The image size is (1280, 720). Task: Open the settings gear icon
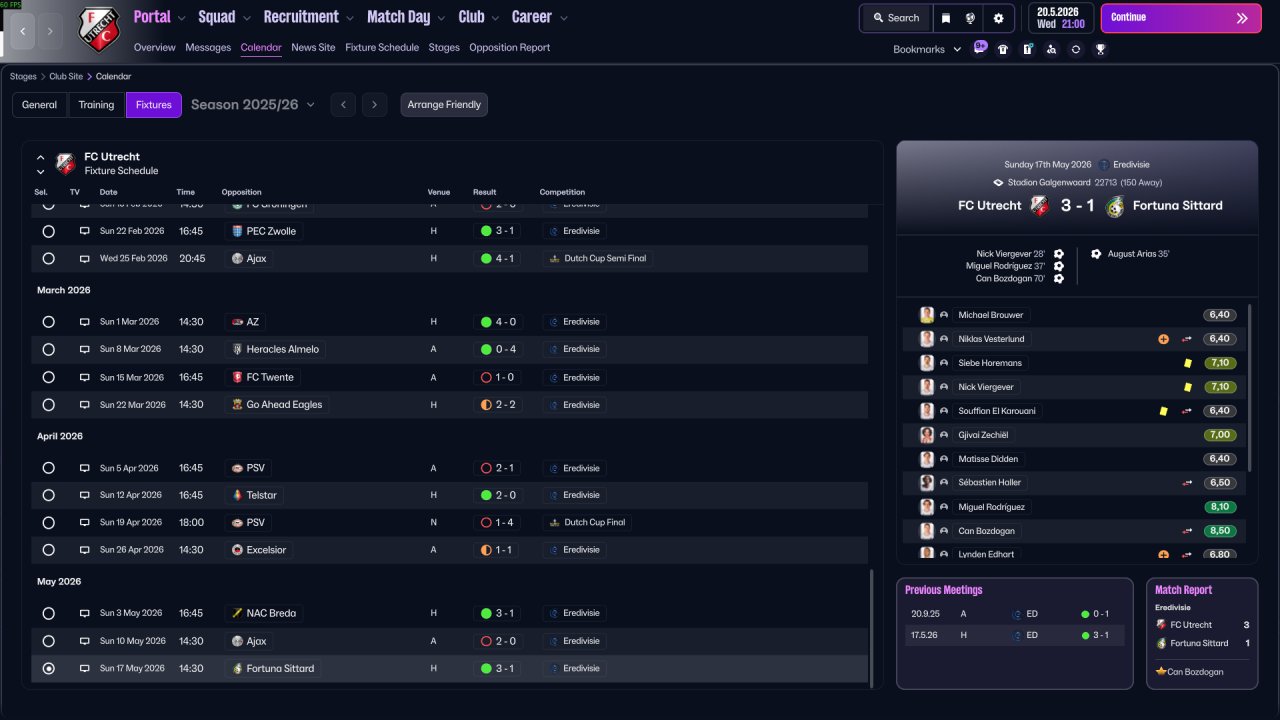pos(998,18)
